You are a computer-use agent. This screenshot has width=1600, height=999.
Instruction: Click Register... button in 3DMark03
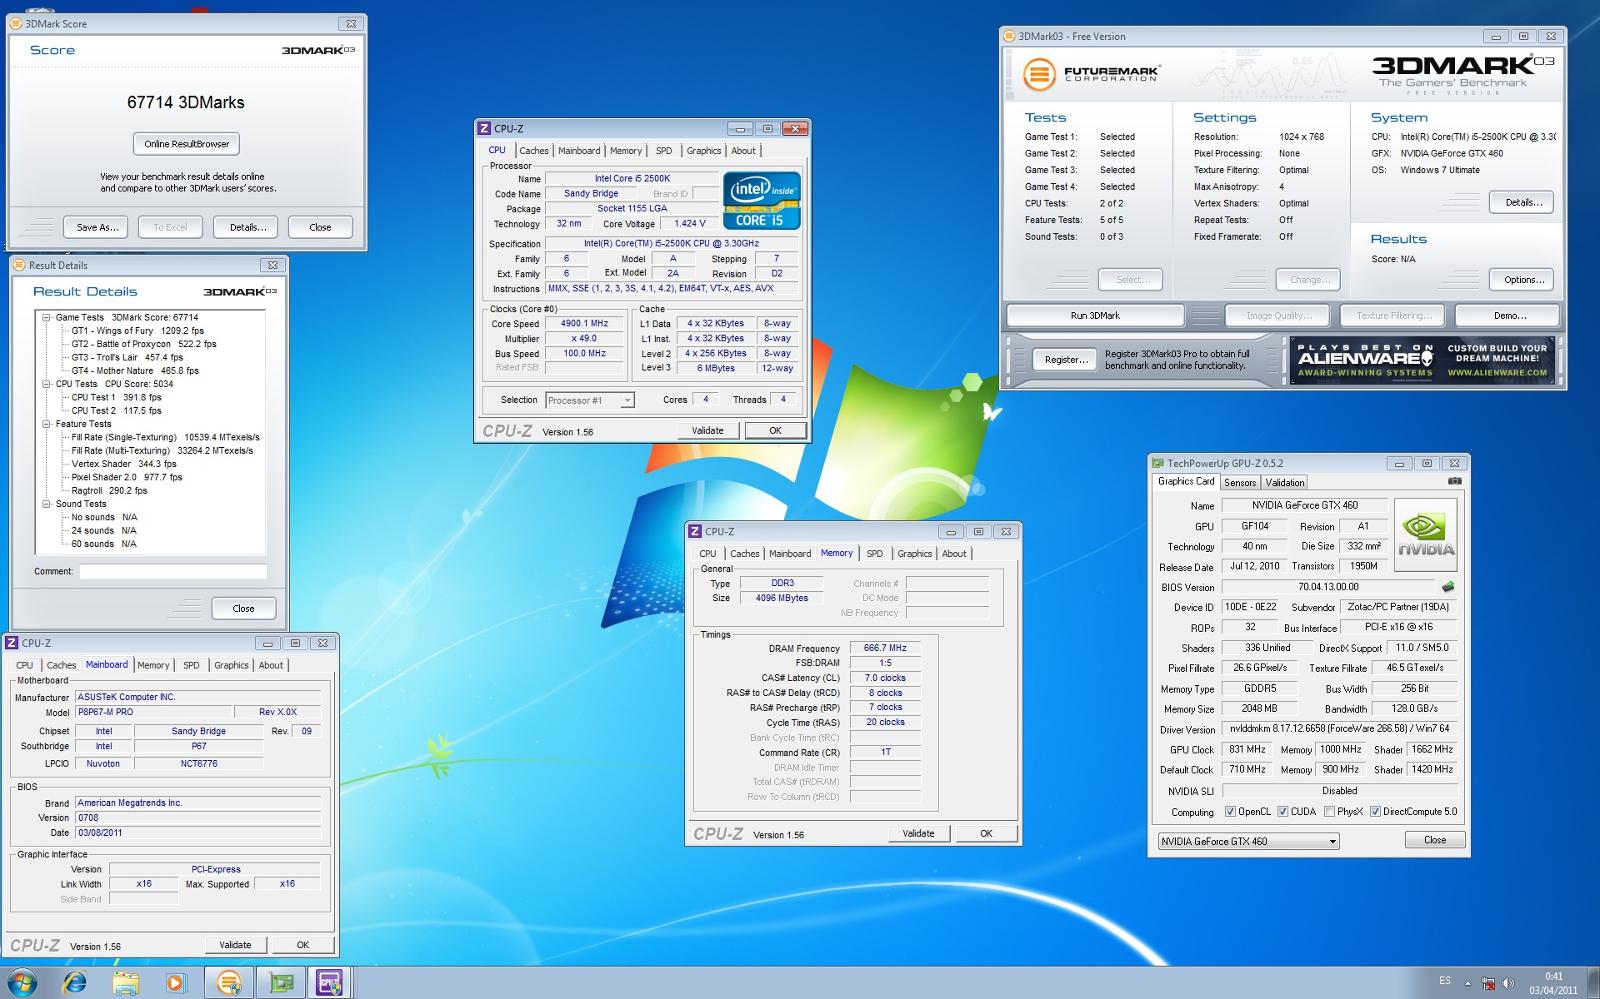coord(1065,359)
